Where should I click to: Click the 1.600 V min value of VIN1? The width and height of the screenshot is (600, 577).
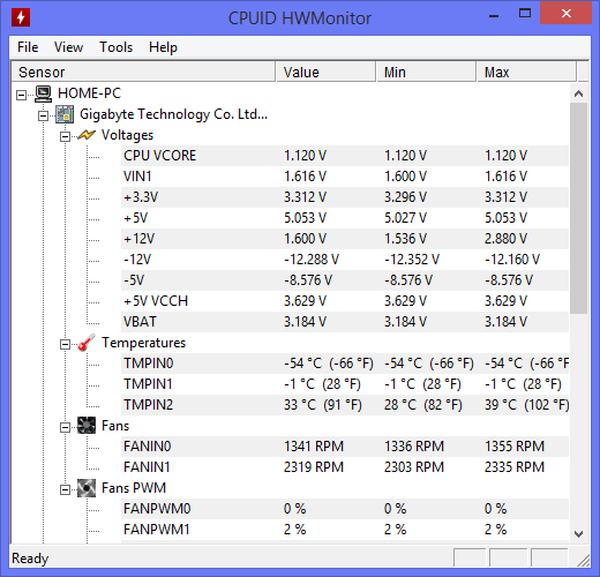tap(405, 176)
